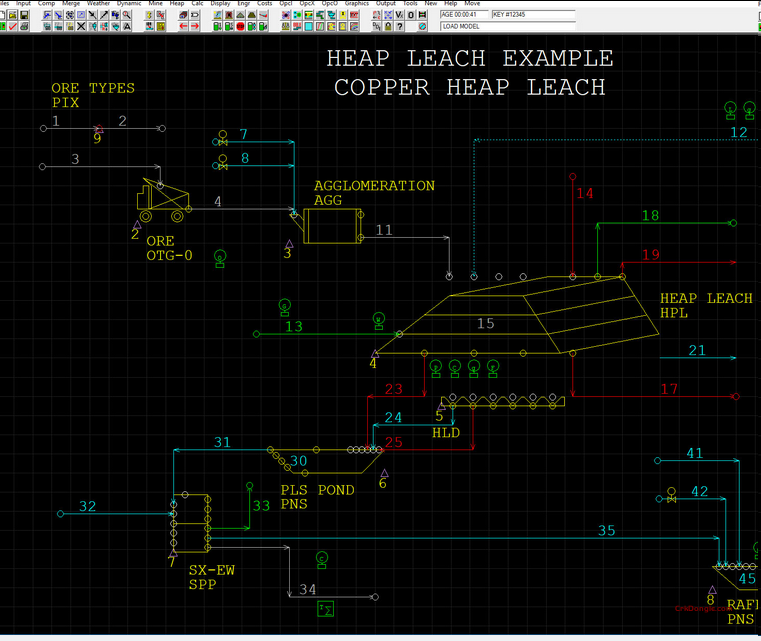Image resolution: width=761 pixels, height=641 pixels.
Task: Open the Weather menu
Action: point(99,4)
